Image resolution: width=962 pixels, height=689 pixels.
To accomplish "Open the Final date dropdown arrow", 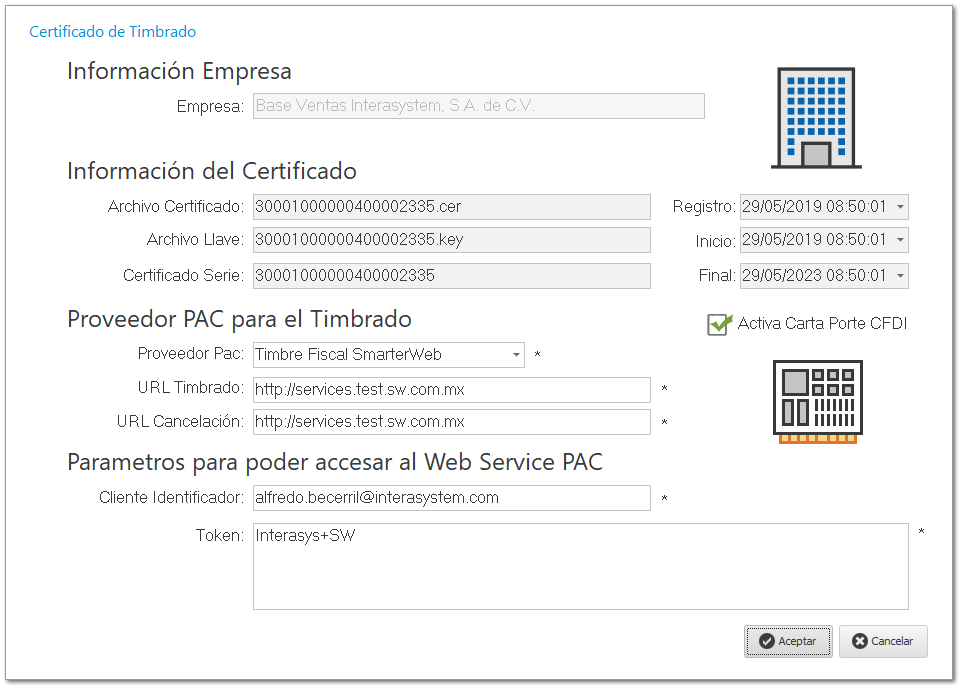I will 900,275.
